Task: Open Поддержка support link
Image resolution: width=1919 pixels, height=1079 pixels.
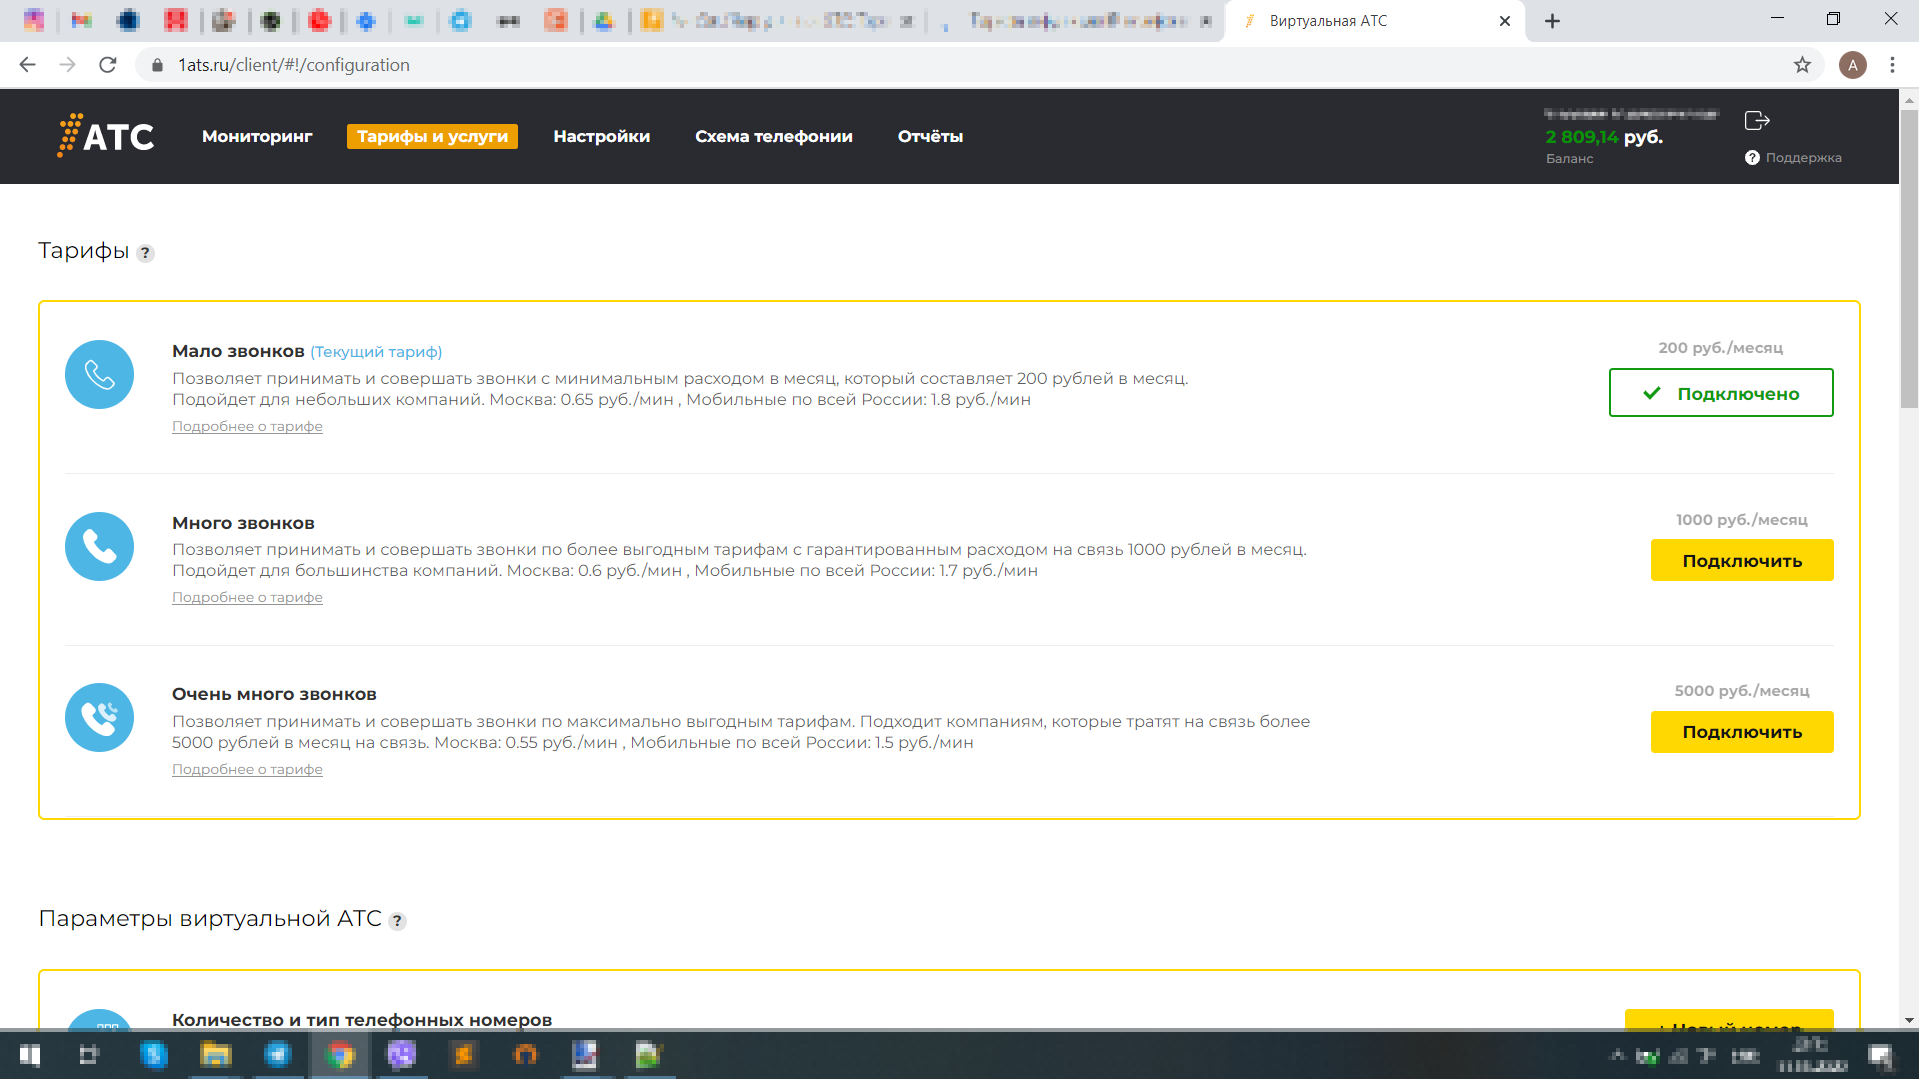Action: [x=1802, y=158]
